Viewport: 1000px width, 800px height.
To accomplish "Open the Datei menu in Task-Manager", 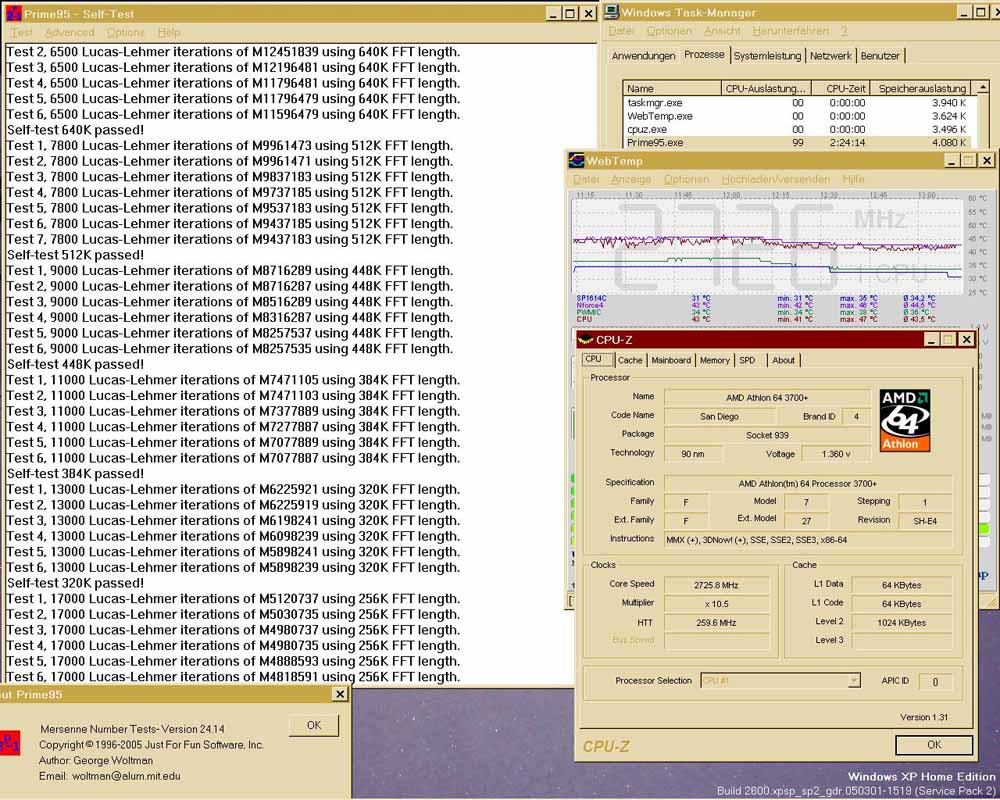I will 621,31.
